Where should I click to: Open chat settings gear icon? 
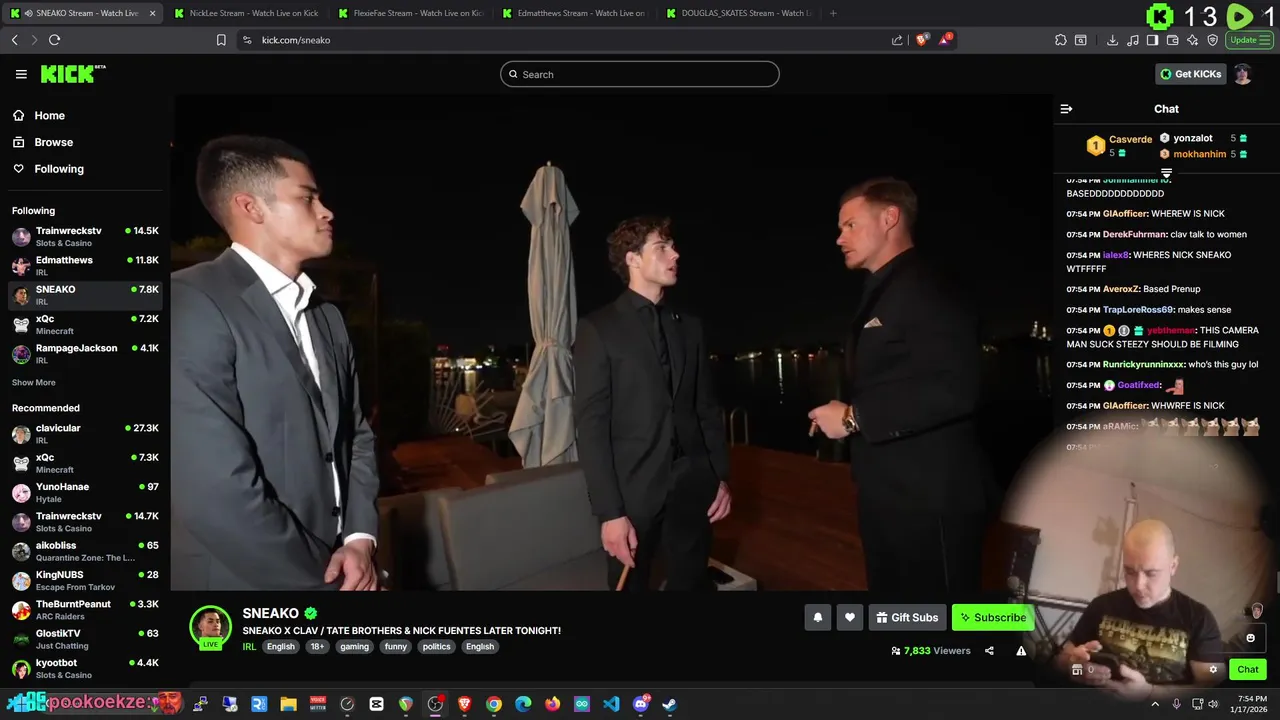1213,670
